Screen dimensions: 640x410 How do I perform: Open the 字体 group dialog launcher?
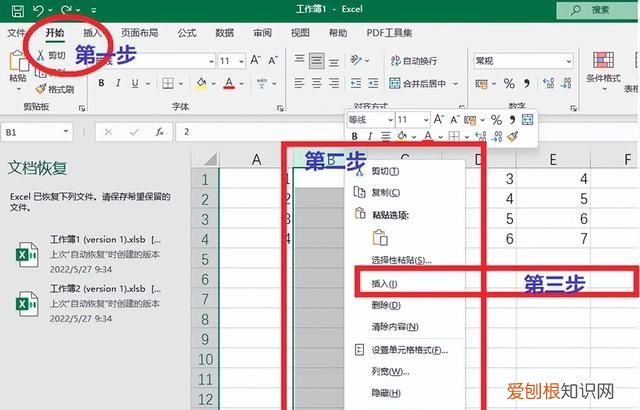[280, 108]
